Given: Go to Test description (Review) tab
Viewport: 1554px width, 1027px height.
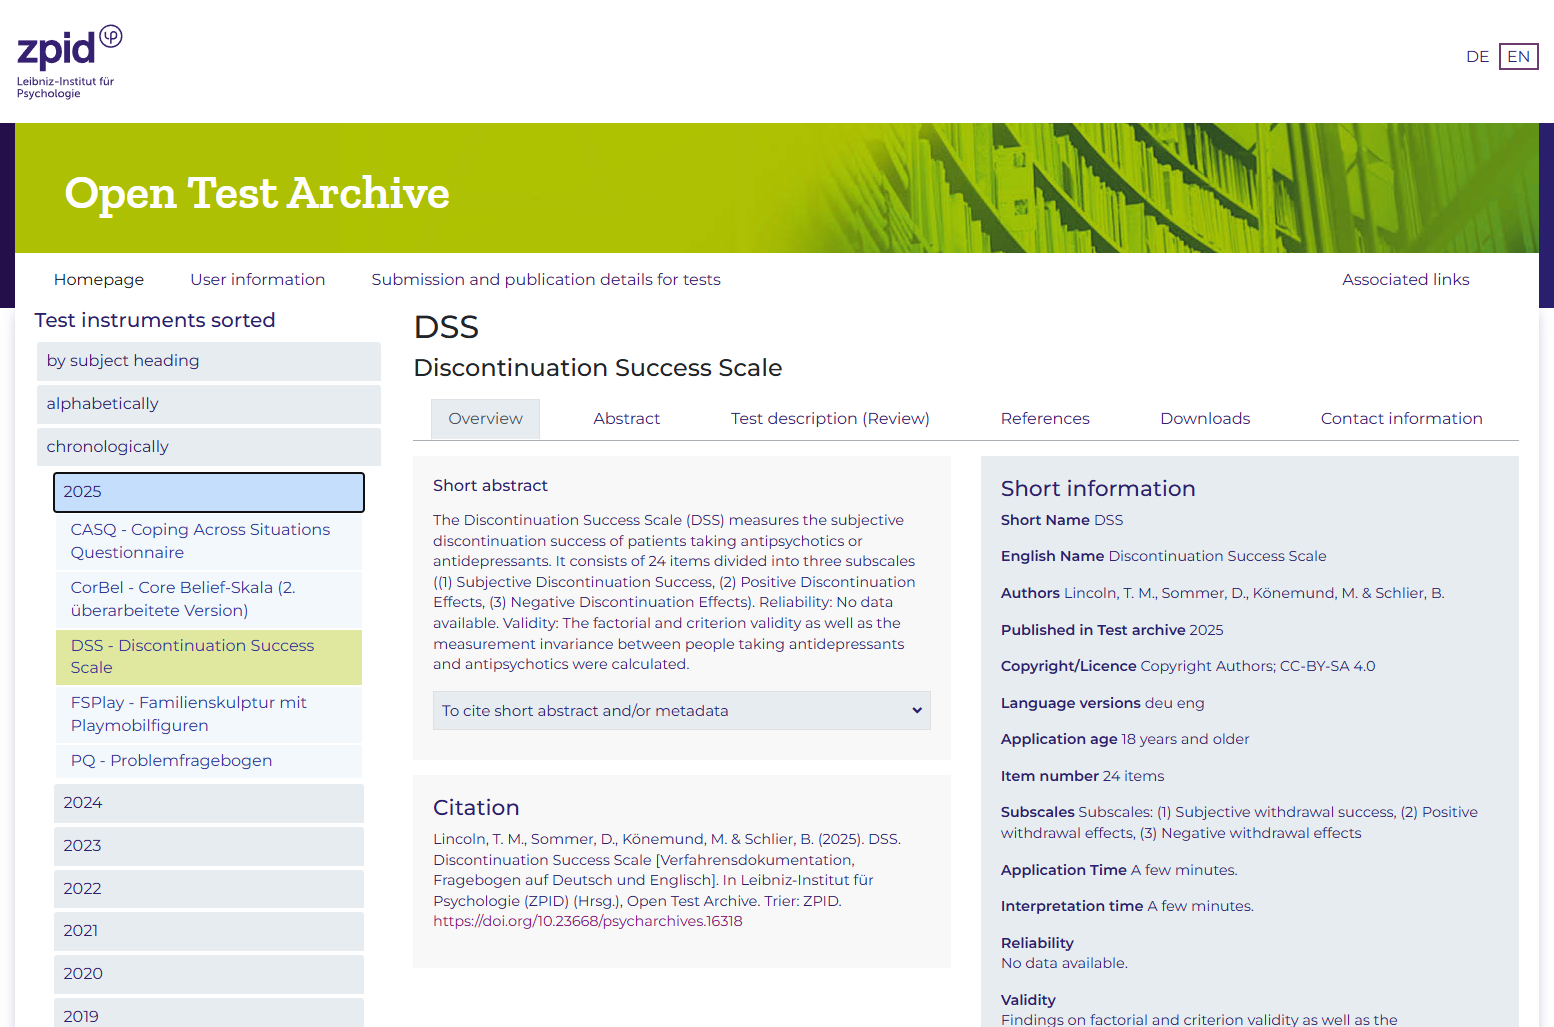Looking at the screenshot, I should (830, 419).
